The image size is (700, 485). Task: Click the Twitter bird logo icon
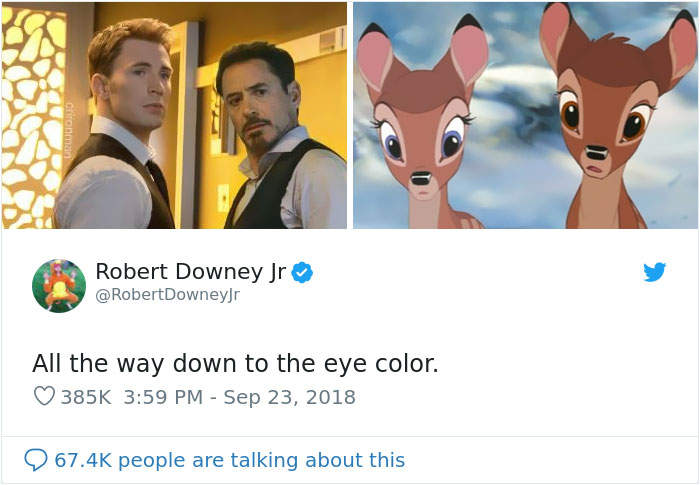pos(655,272)
